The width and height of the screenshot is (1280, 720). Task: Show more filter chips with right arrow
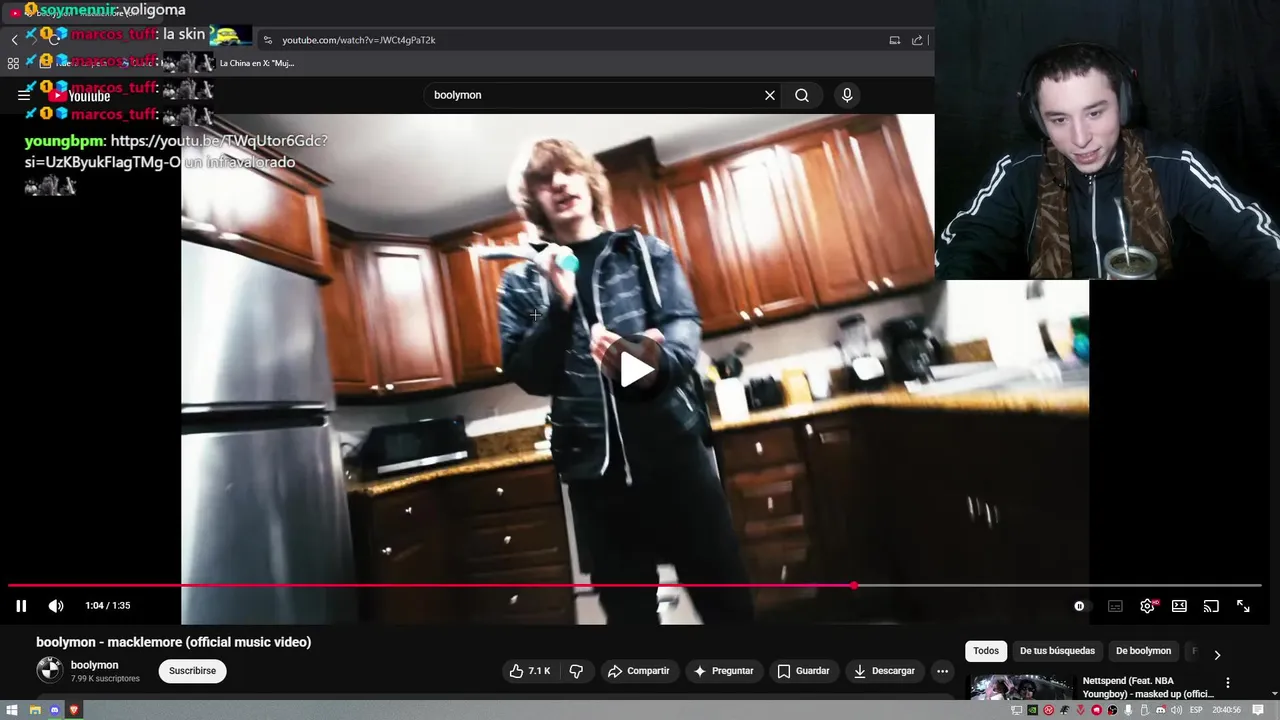click(x=1217, y=655)
